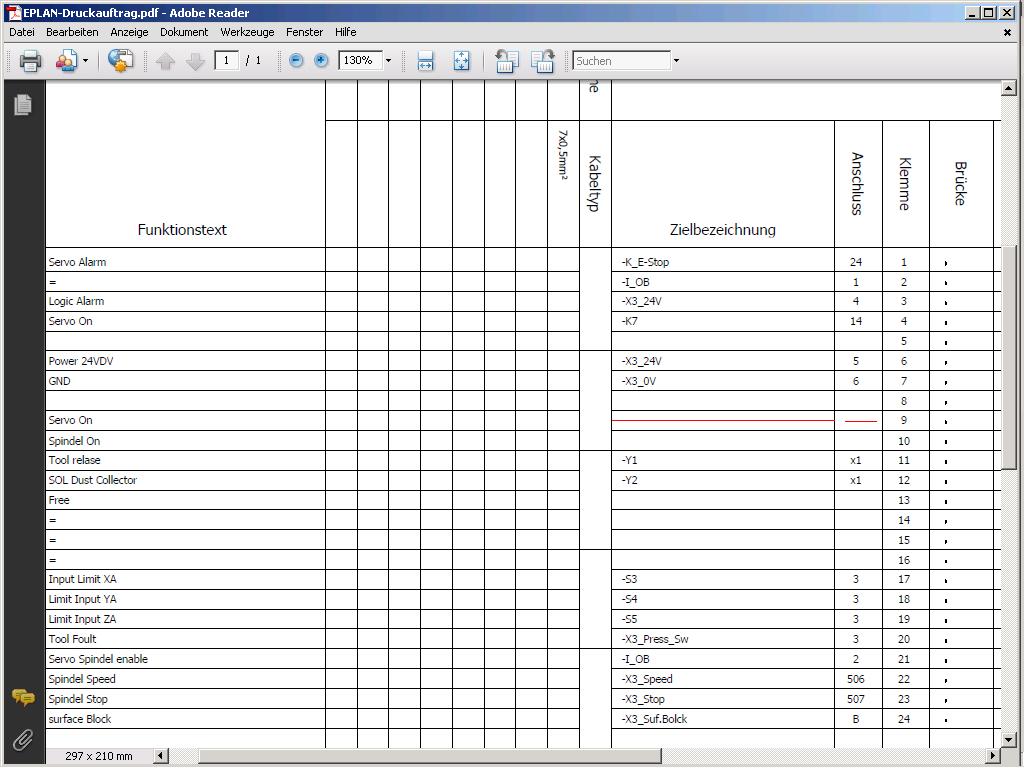Click the vertical scrollbar thumb
The width and height of the screenshot is (1024, 768).
pos(1009,357)
